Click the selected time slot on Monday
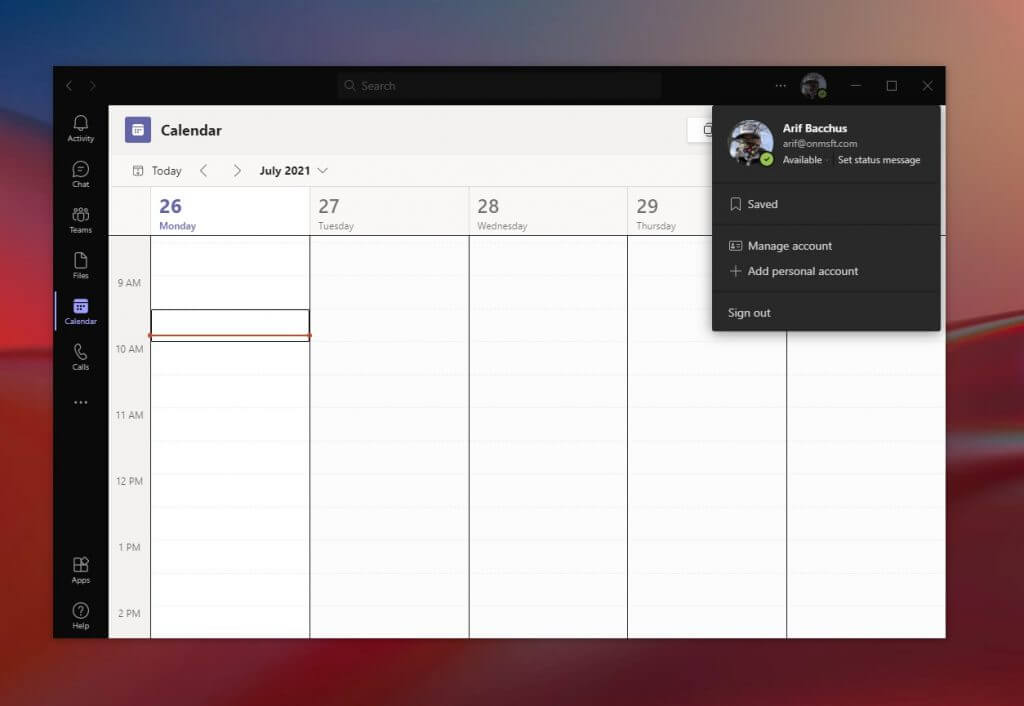Viewport: 1024px width, 706px height. 230,325
